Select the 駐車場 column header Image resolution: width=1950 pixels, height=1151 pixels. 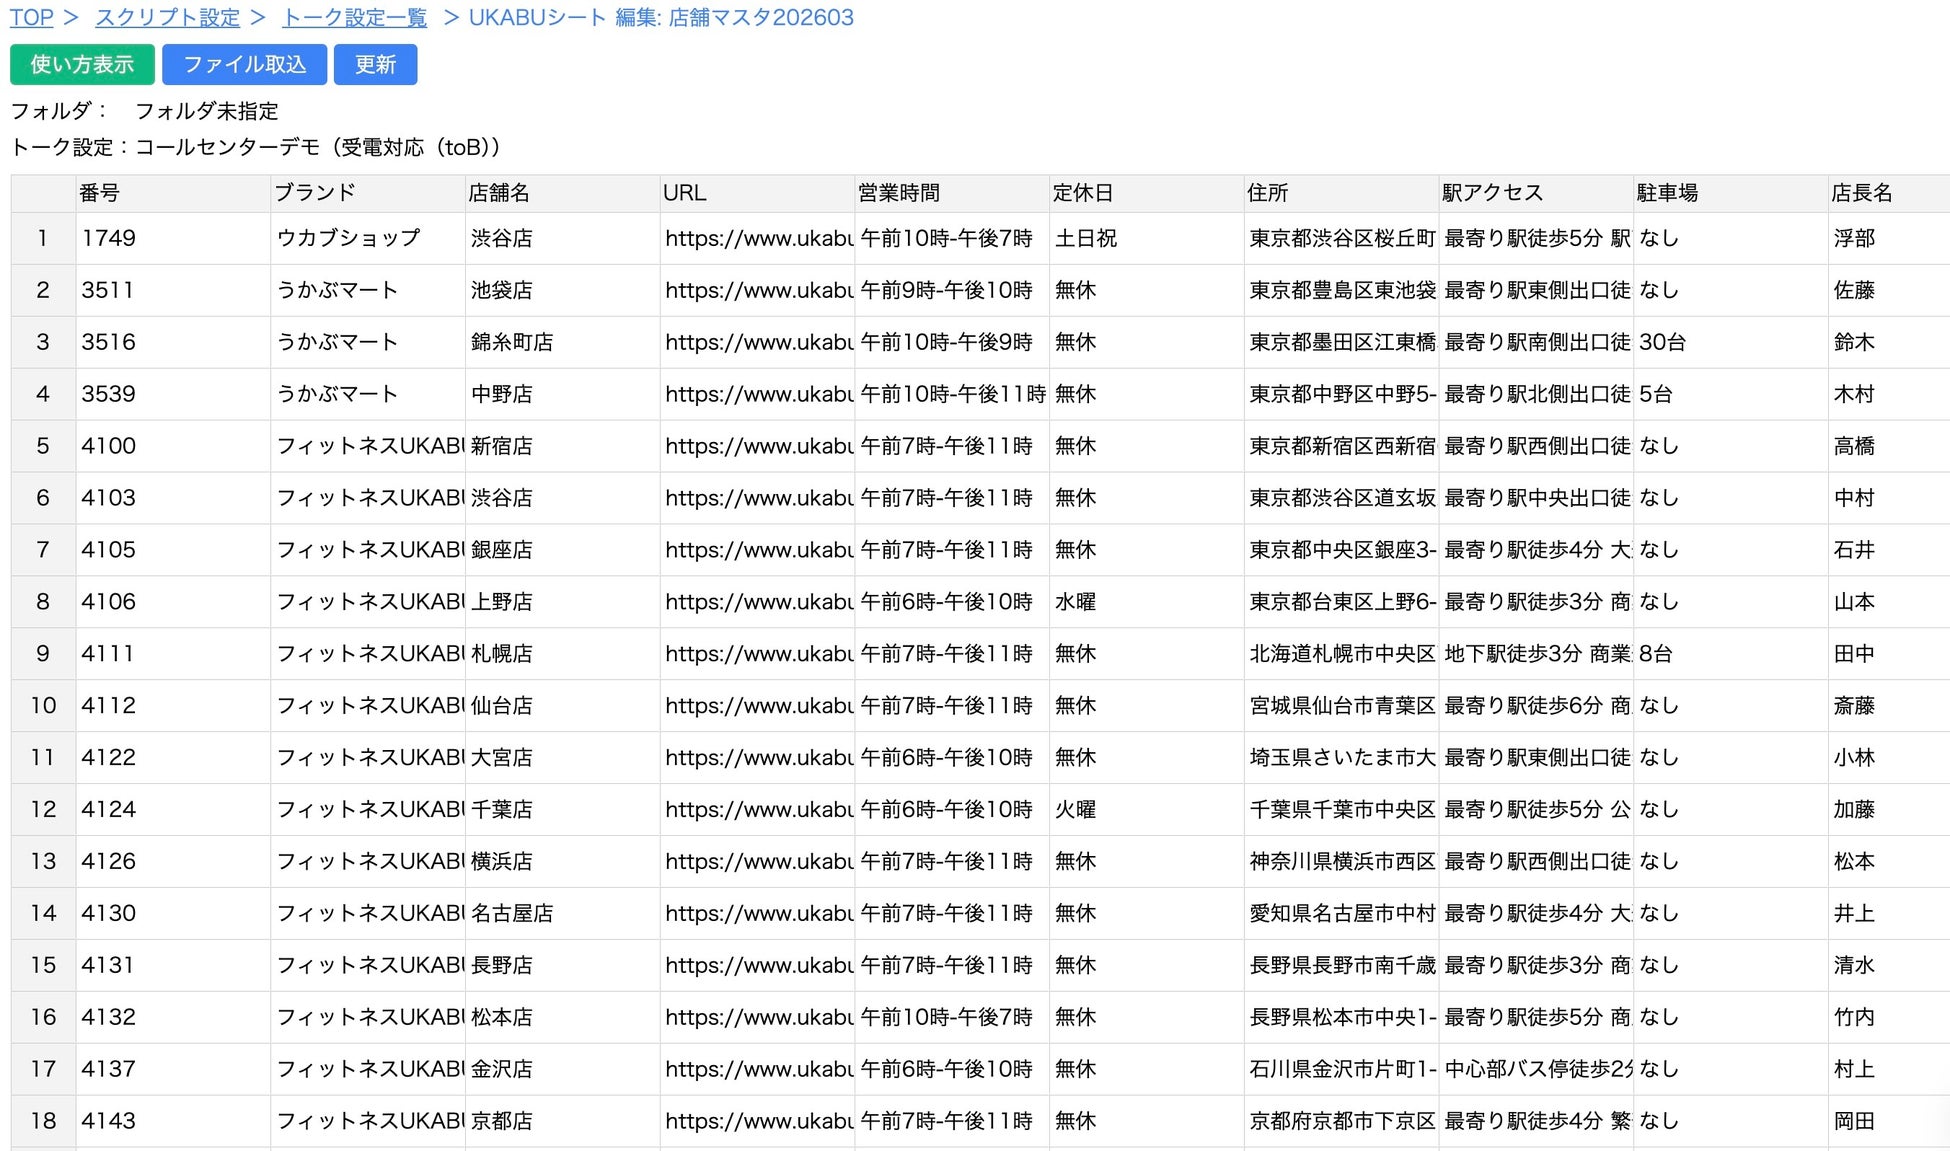click(x=1729, y=193)
